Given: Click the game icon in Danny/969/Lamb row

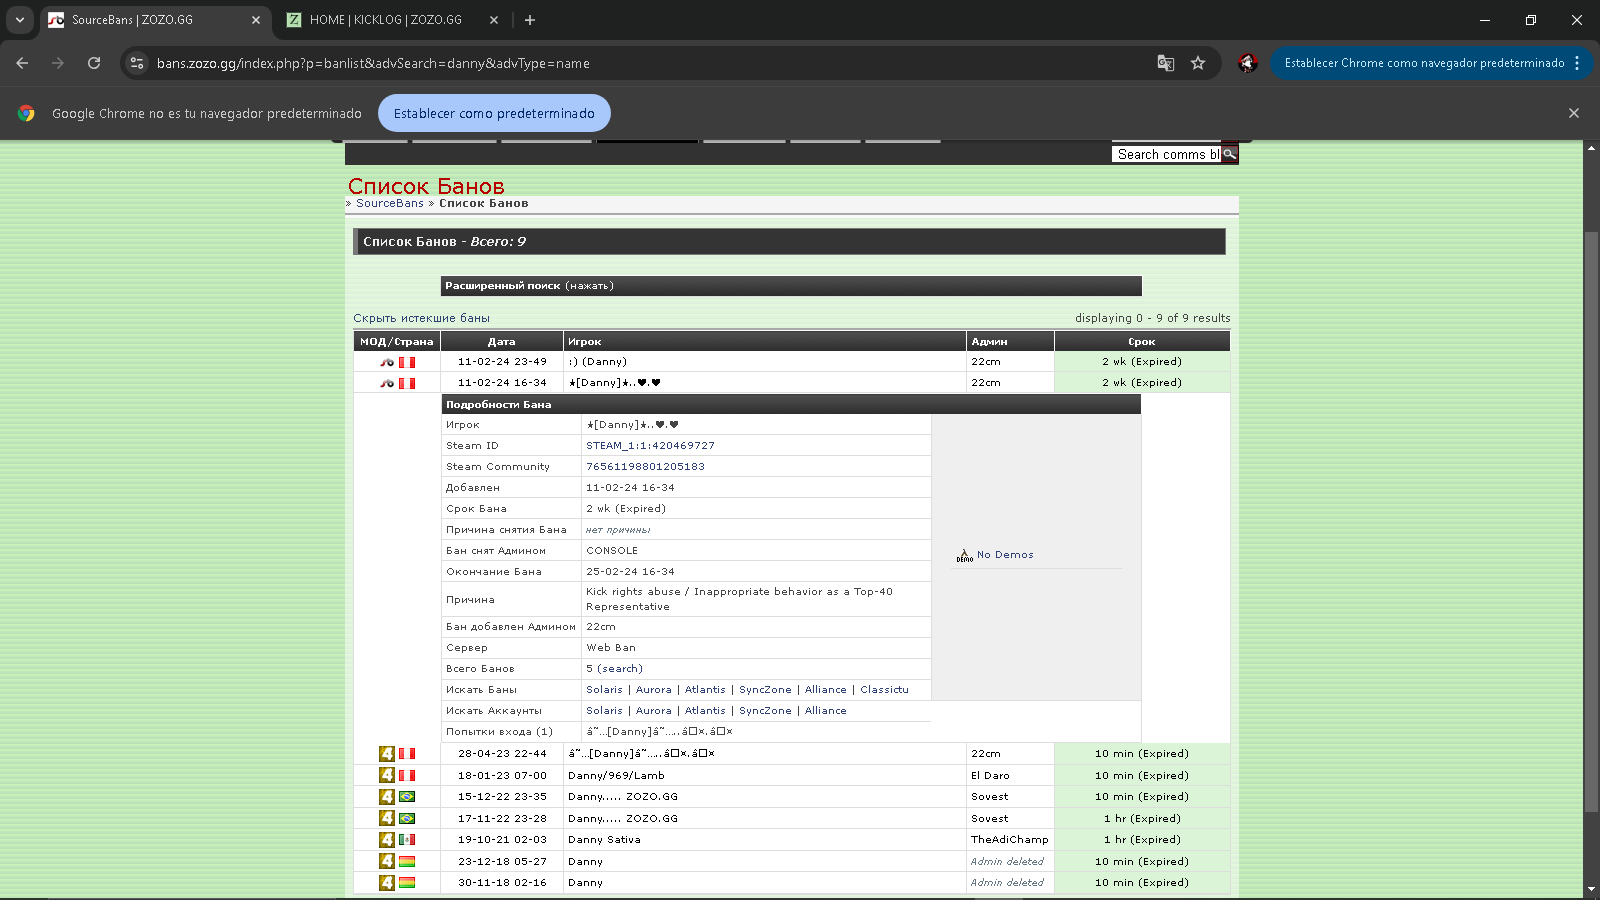Looking at the screenshot, I should (x=387, y=775).
